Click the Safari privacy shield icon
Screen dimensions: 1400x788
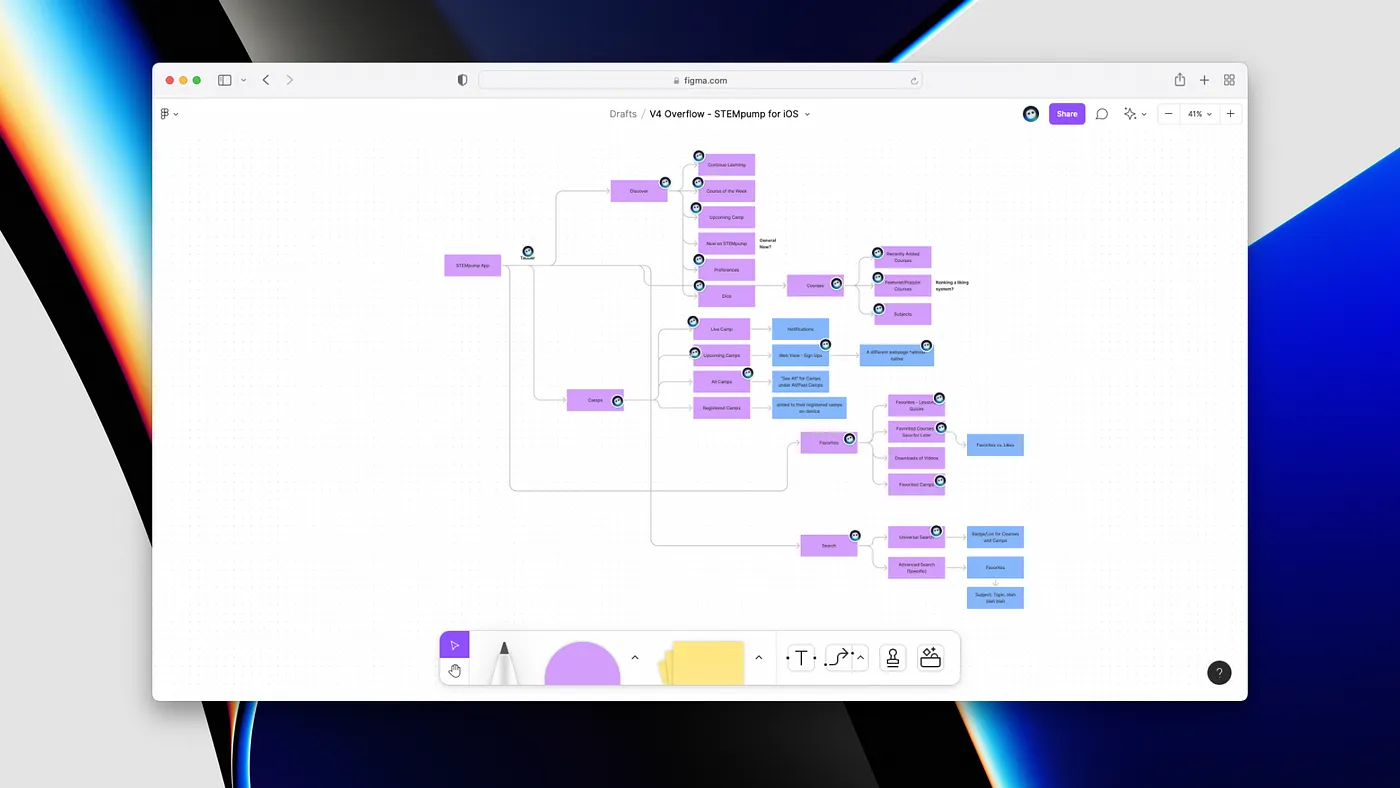tap(462, 80)
